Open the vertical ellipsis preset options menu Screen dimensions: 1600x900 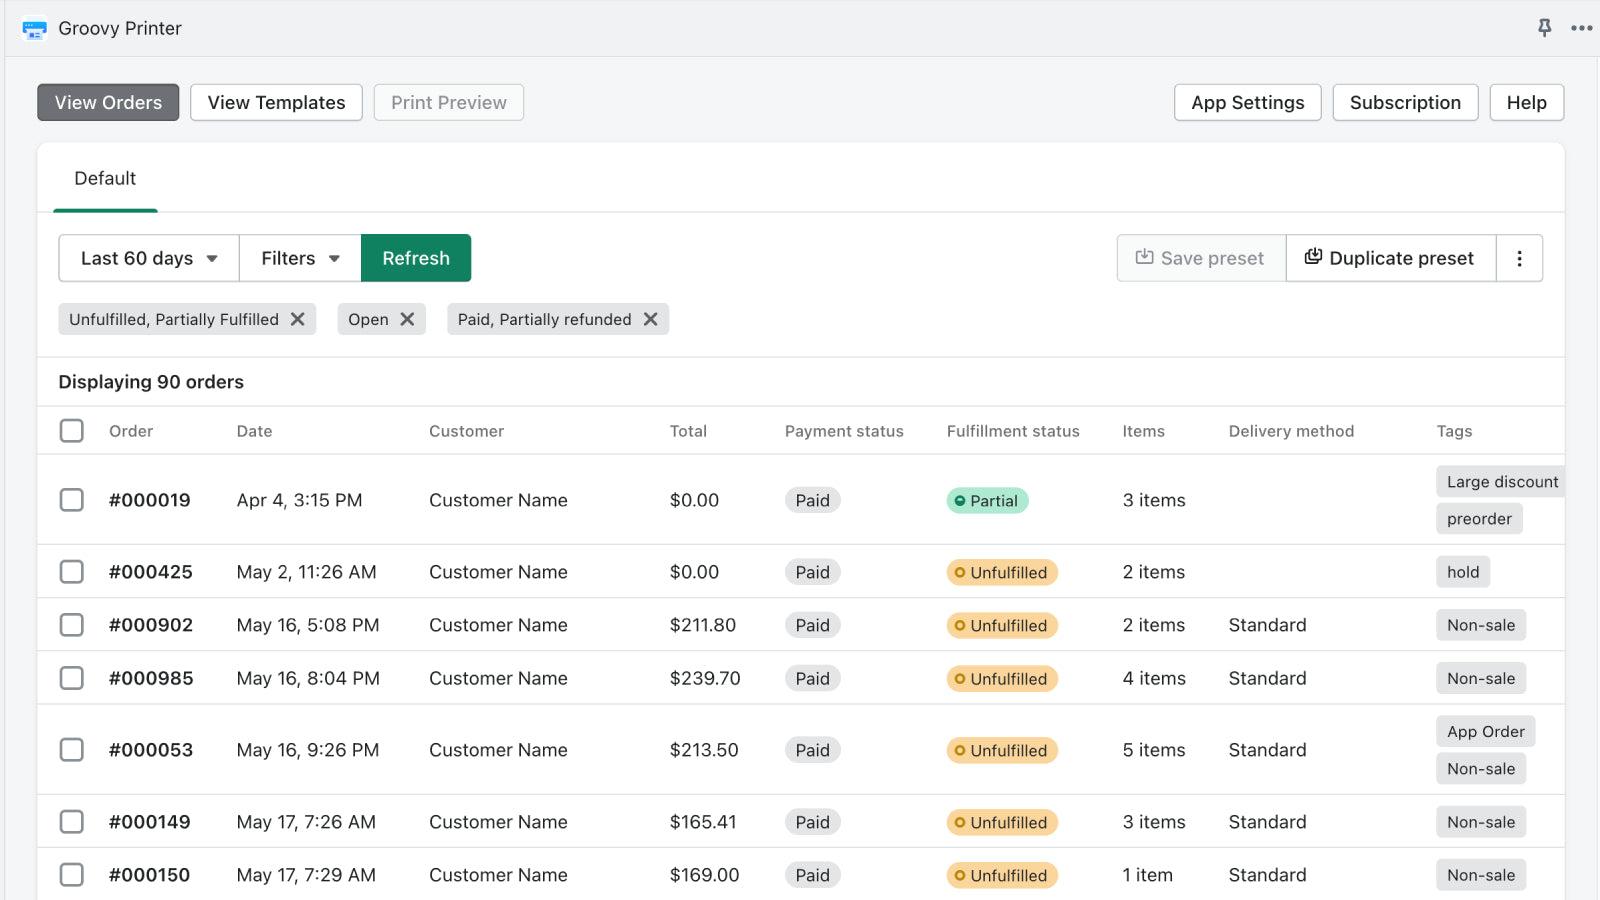point(1519,258)
